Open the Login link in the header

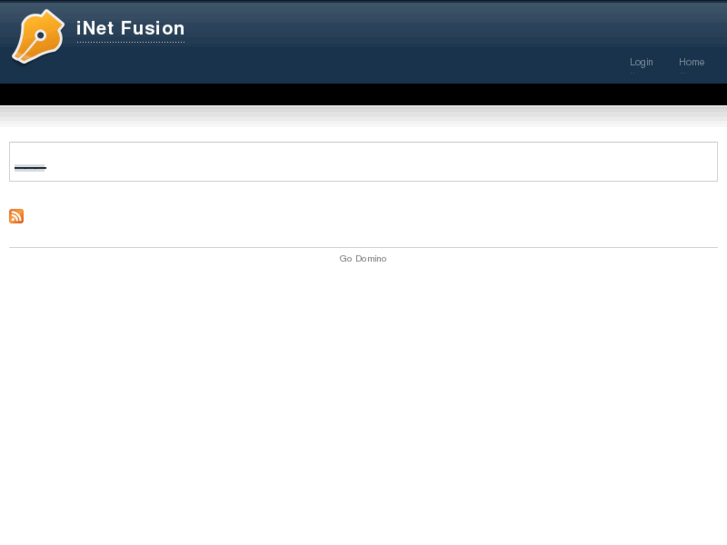coord(641,62)
